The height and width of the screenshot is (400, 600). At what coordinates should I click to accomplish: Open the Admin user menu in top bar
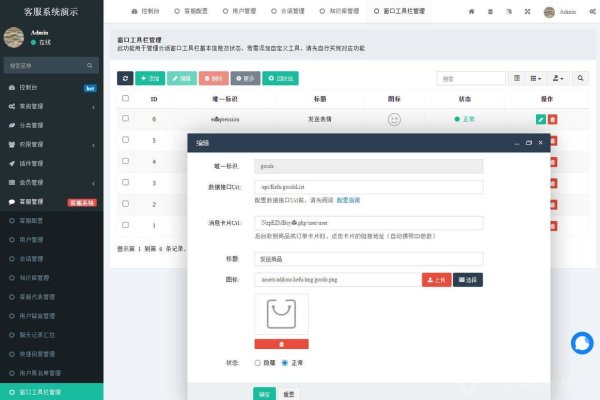(560, 12)
